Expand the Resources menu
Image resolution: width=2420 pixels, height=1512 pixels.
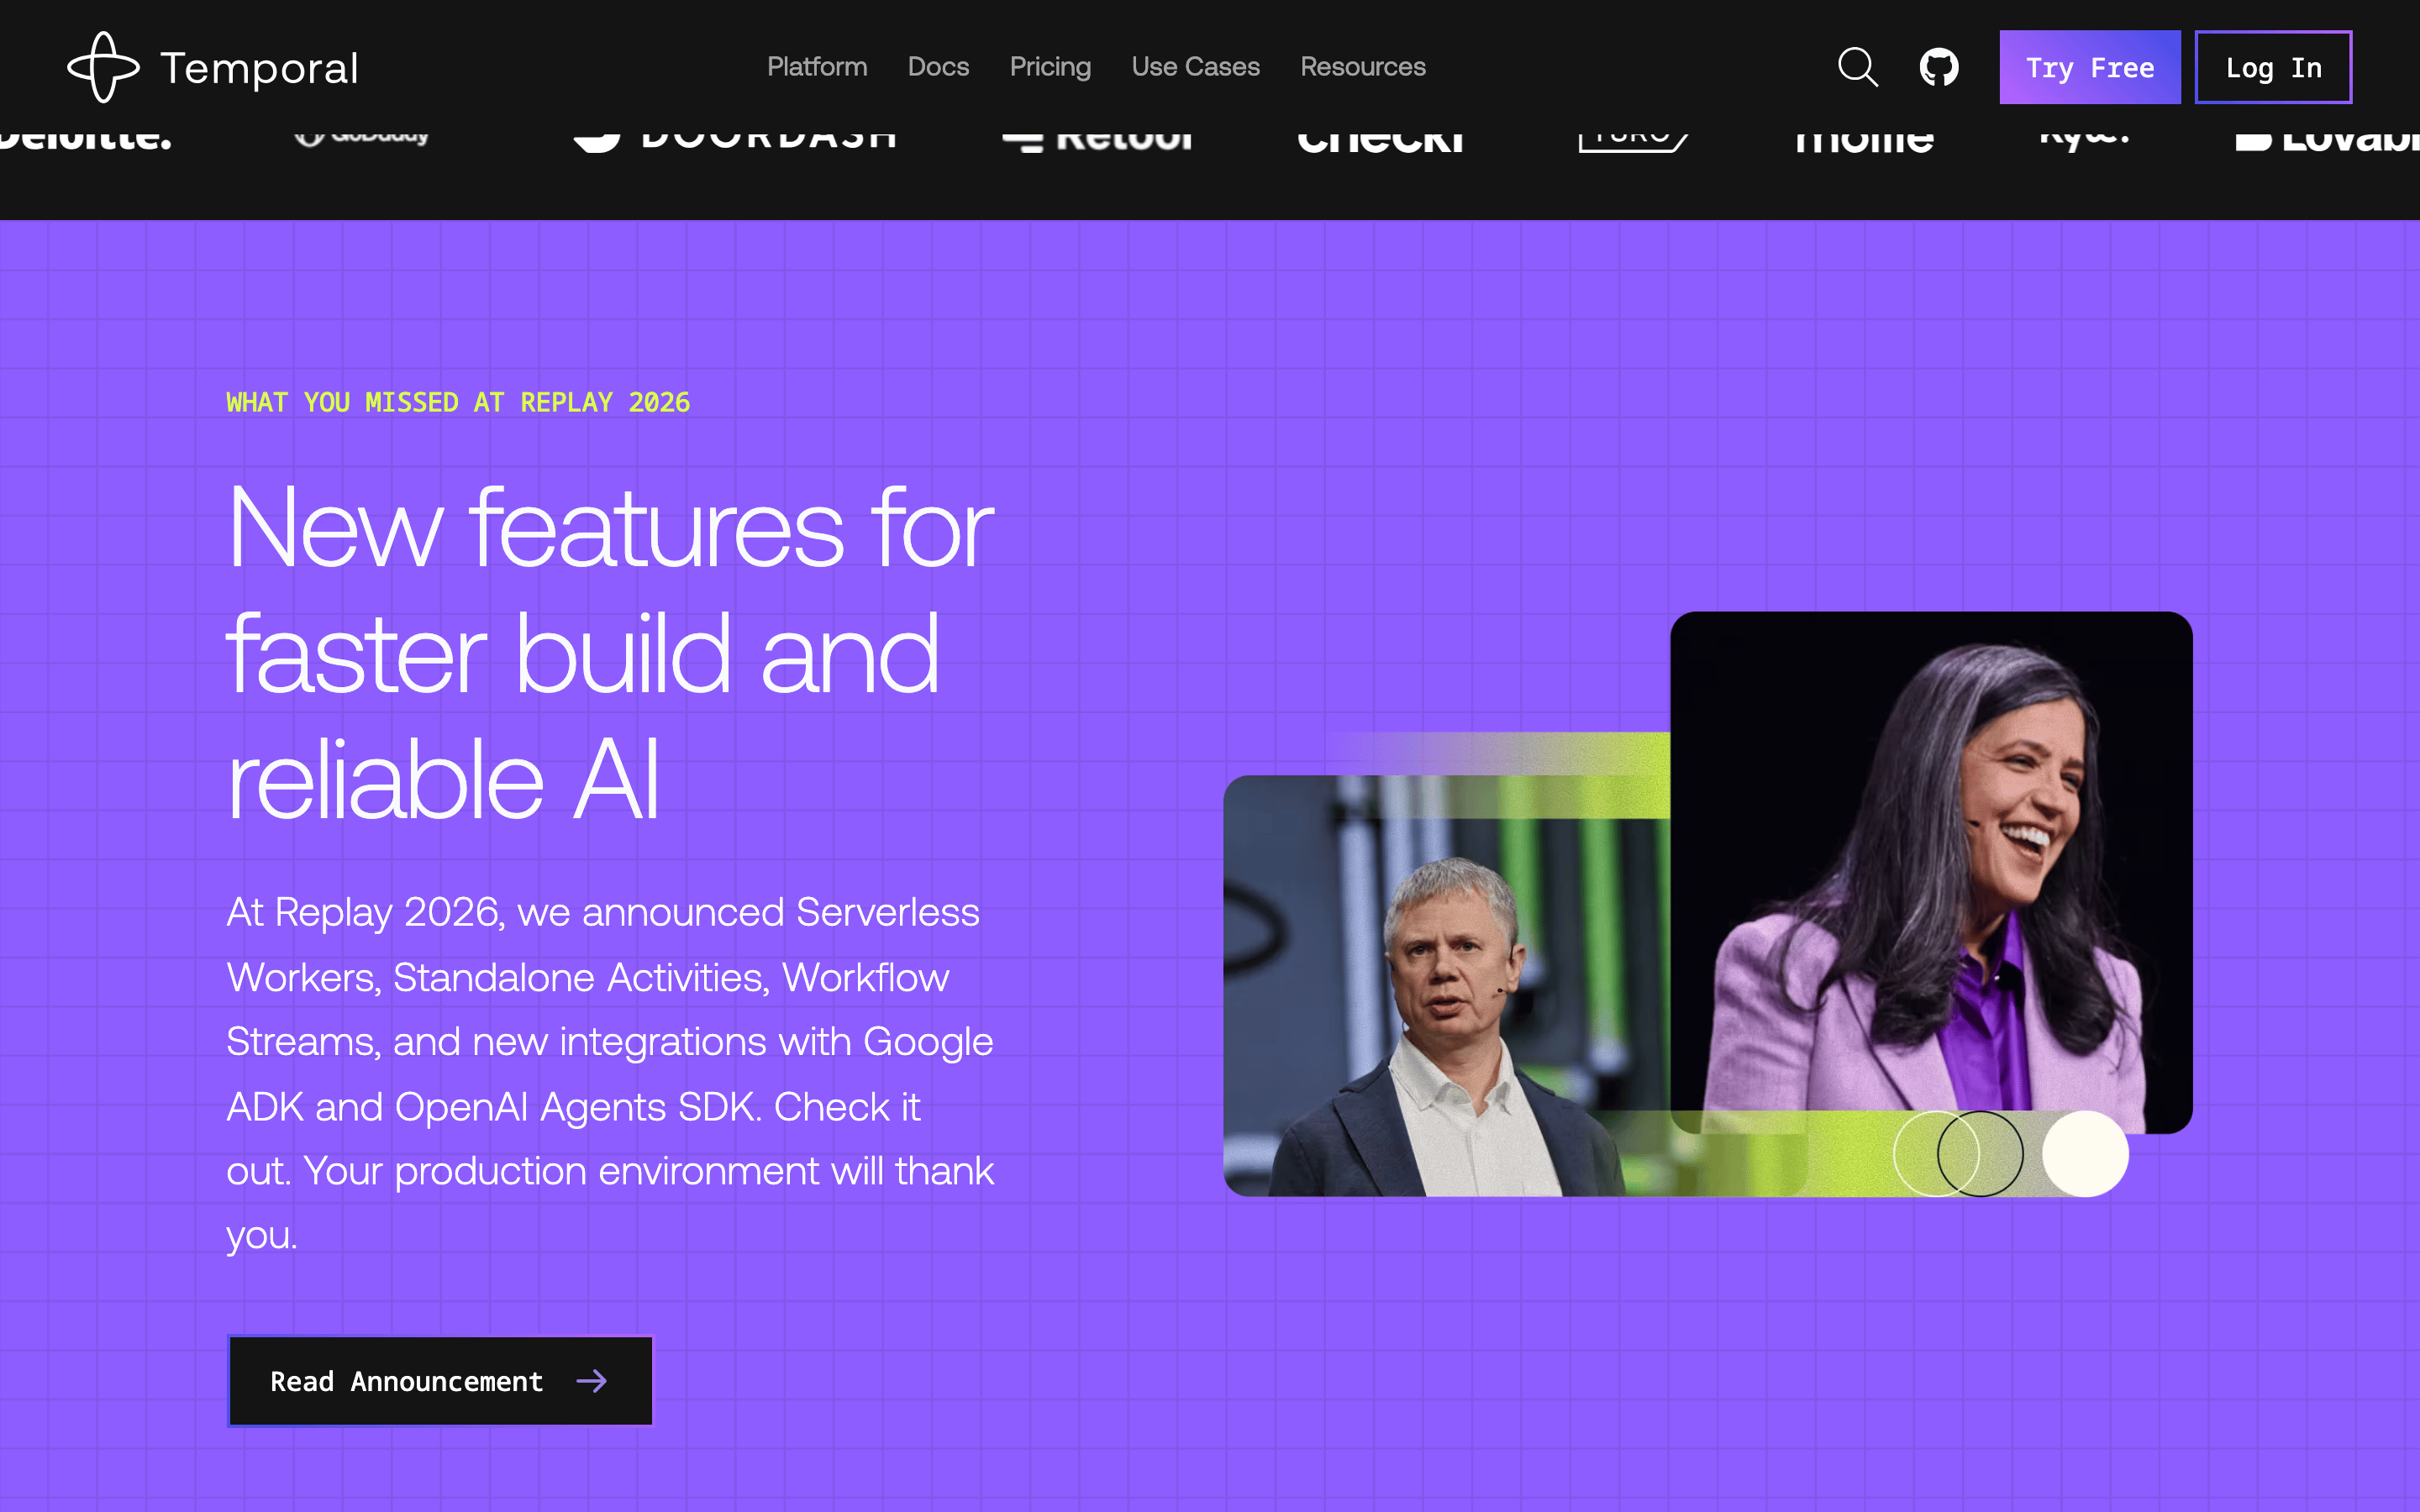click(1363, 67)
